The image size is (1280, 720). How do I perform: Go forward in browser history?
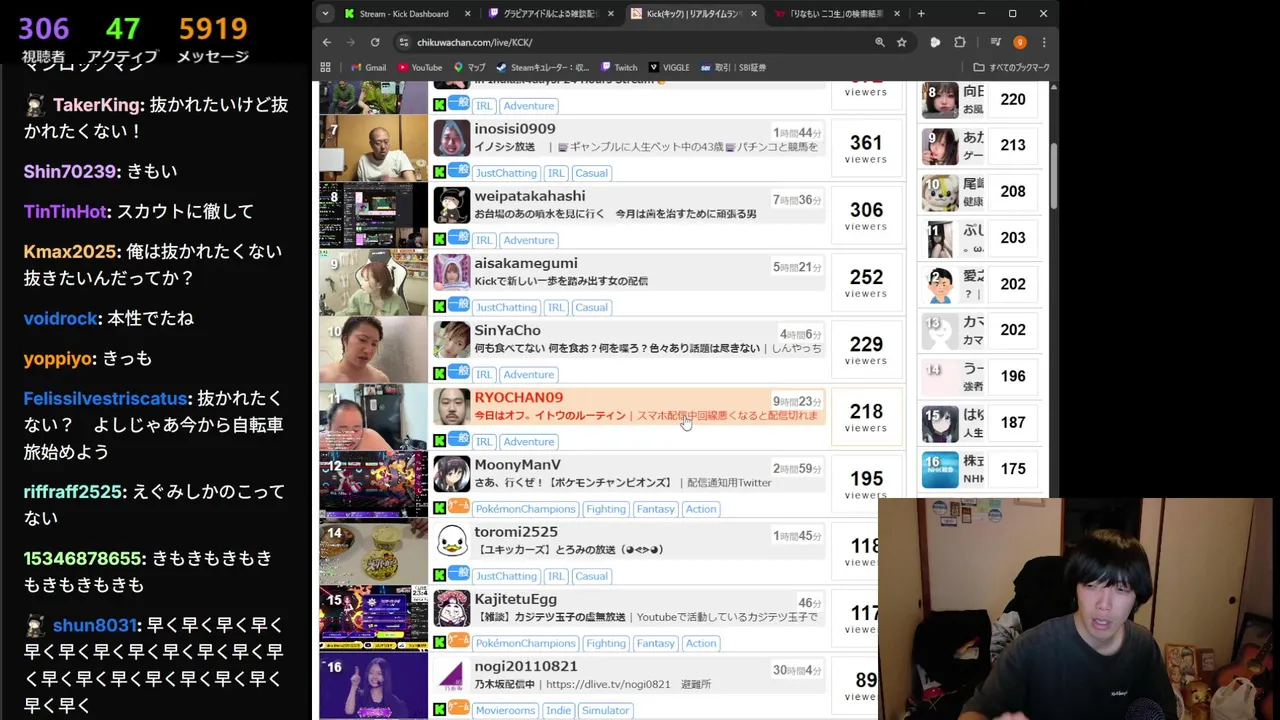[x=350, y=42]
